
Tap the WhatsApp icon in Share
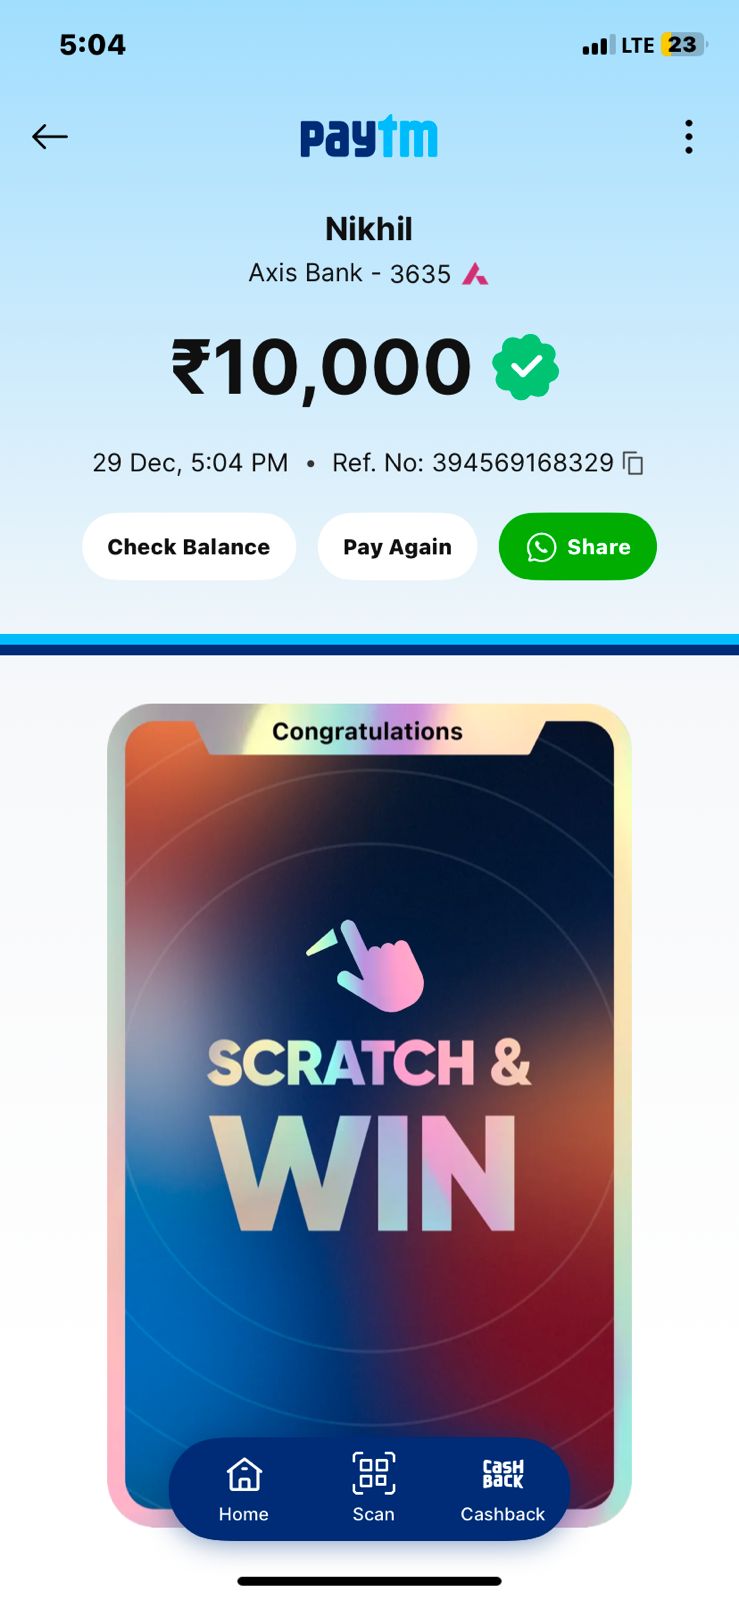coord(541,547)
